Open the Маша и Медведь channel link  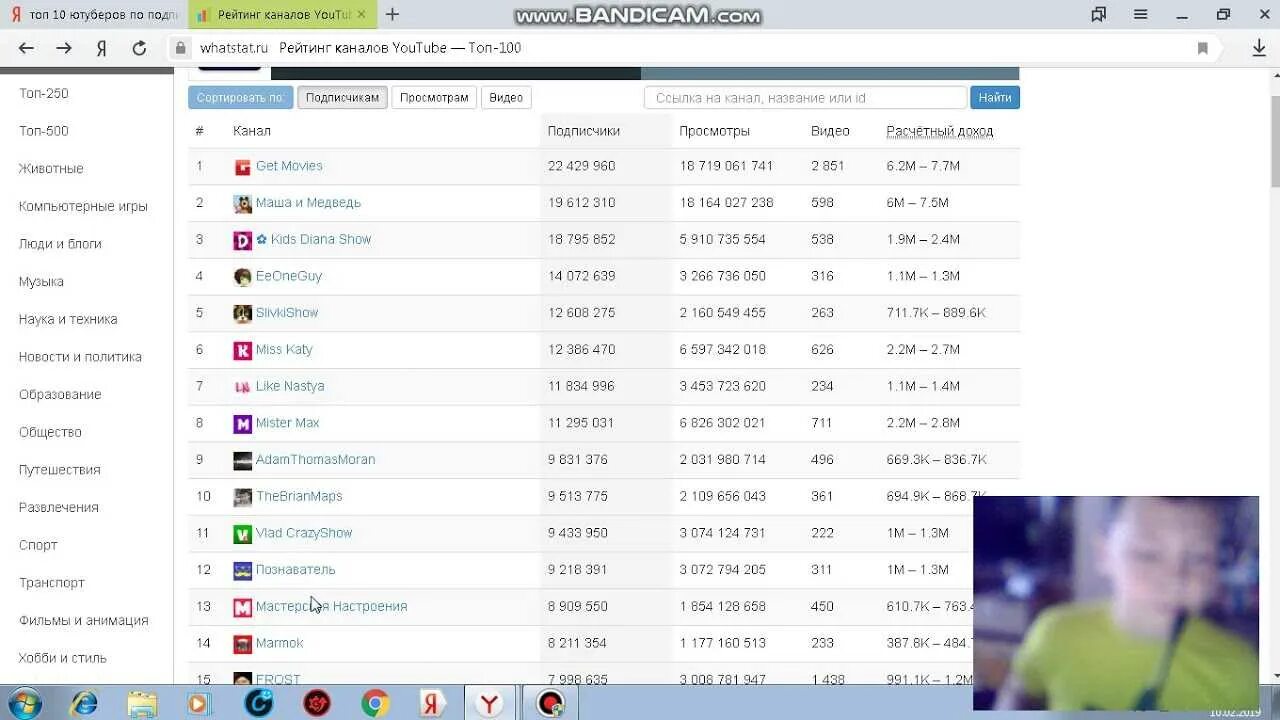point(308,203)
